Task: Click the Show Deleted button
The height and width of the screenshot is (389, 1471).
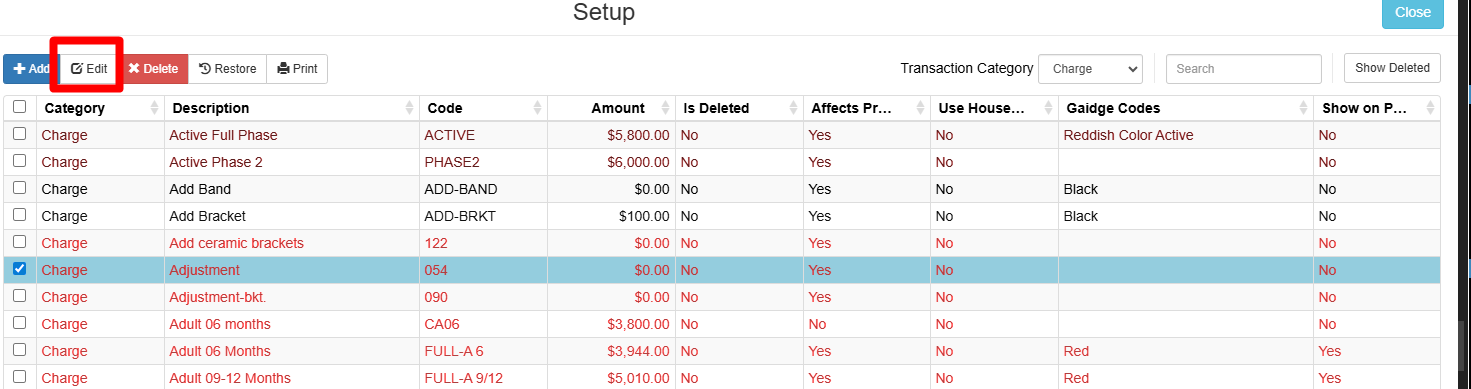Action: click(1392, 68)
